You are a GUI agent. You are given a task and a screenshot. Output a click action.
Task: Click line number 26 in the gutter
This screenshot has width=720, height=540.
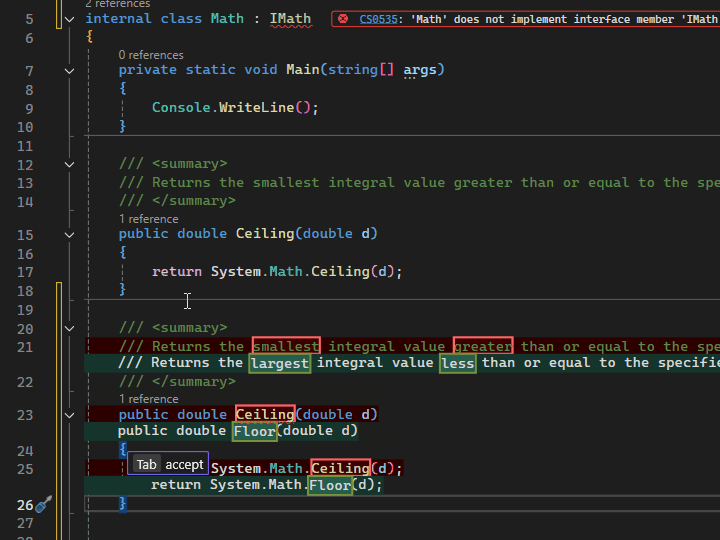(x=25, y=505)
